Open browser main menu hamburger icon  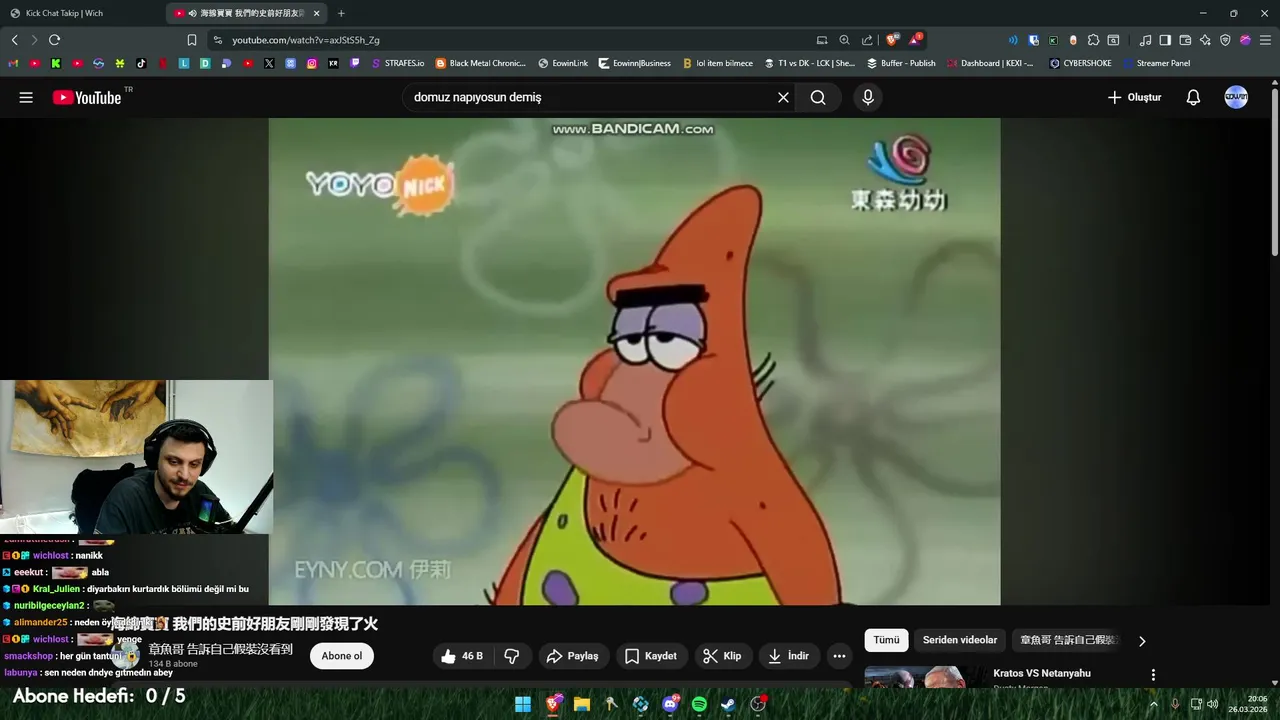[x=1265, y=40]
